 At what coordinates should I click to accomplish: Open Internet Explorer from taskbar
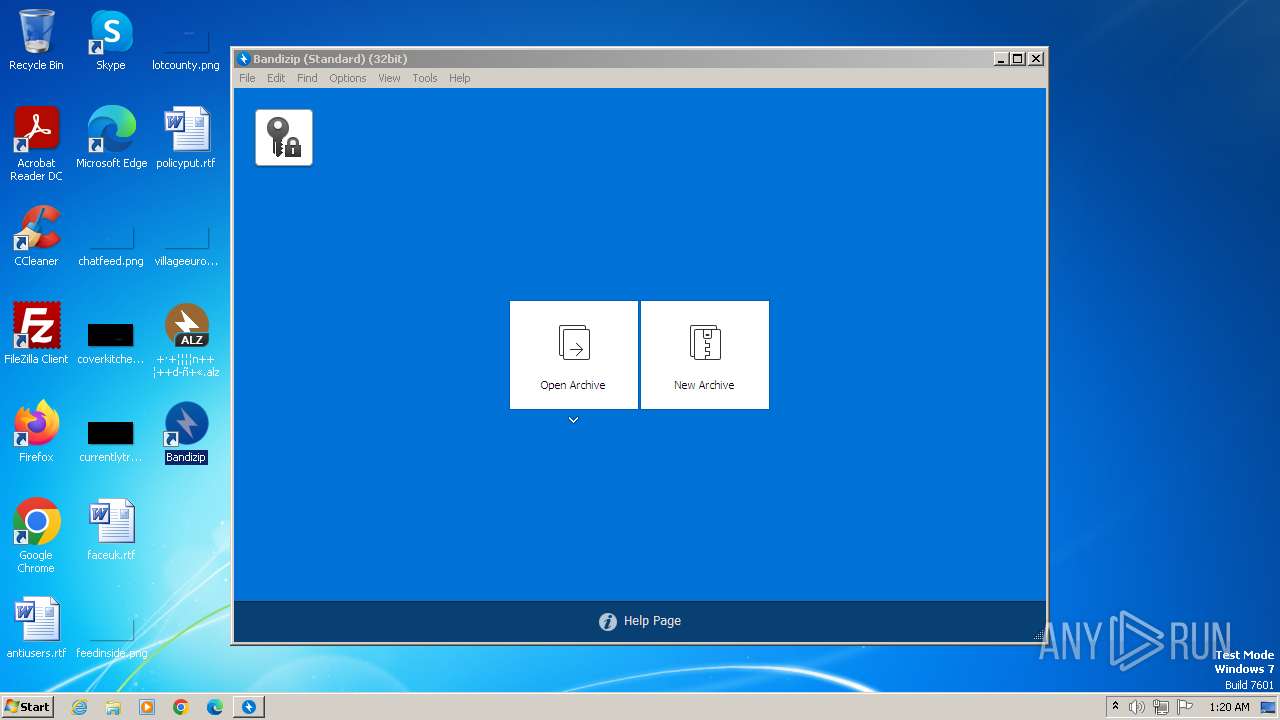coord(79,707)
